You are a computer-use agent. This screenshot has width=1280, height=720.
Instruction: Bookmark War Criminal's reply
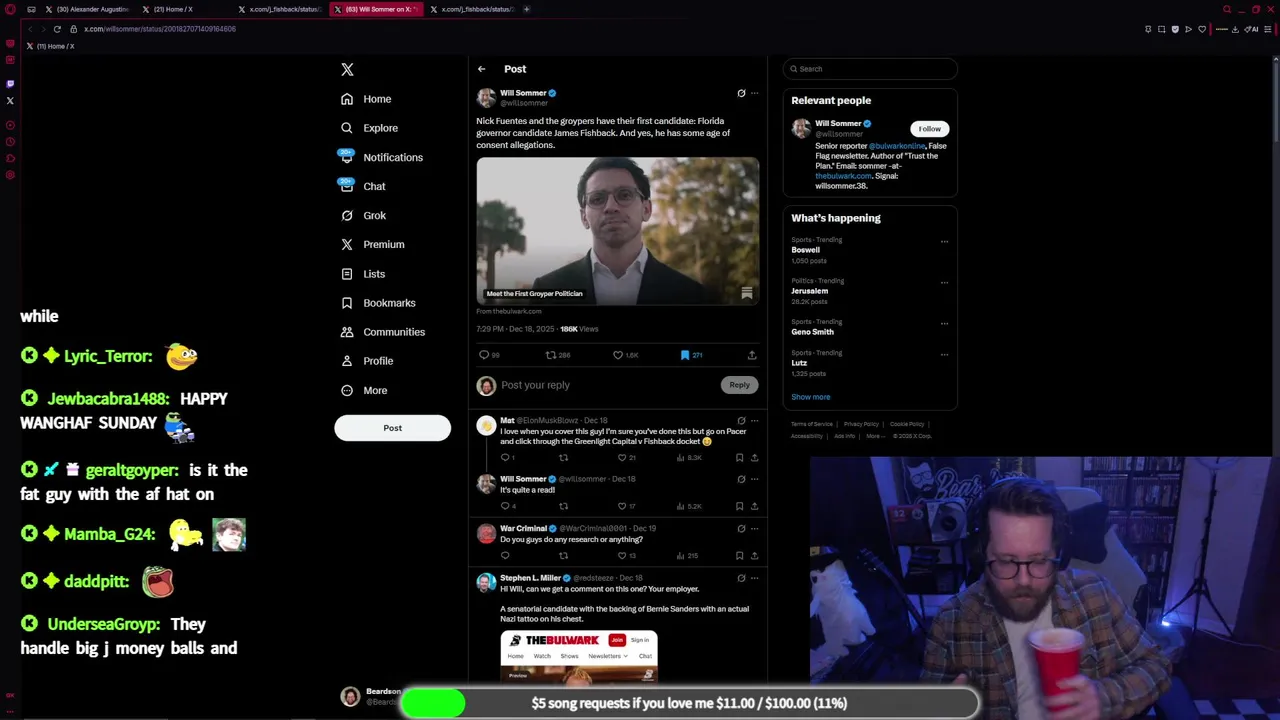pyautogui.click(x=740, y=556)
